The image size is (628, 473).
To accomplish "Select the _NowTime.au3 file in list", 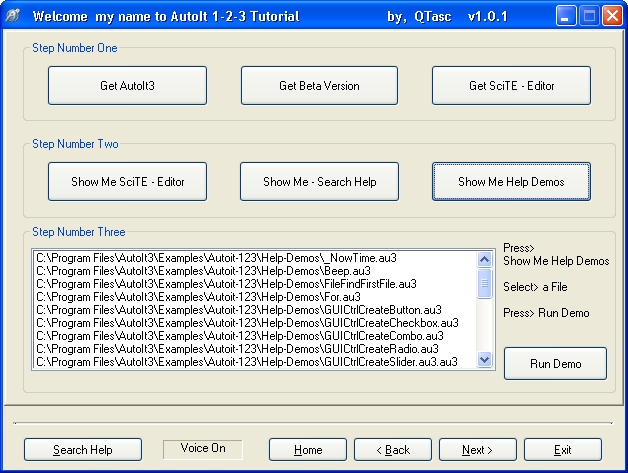I will click(x=255, y=258).
